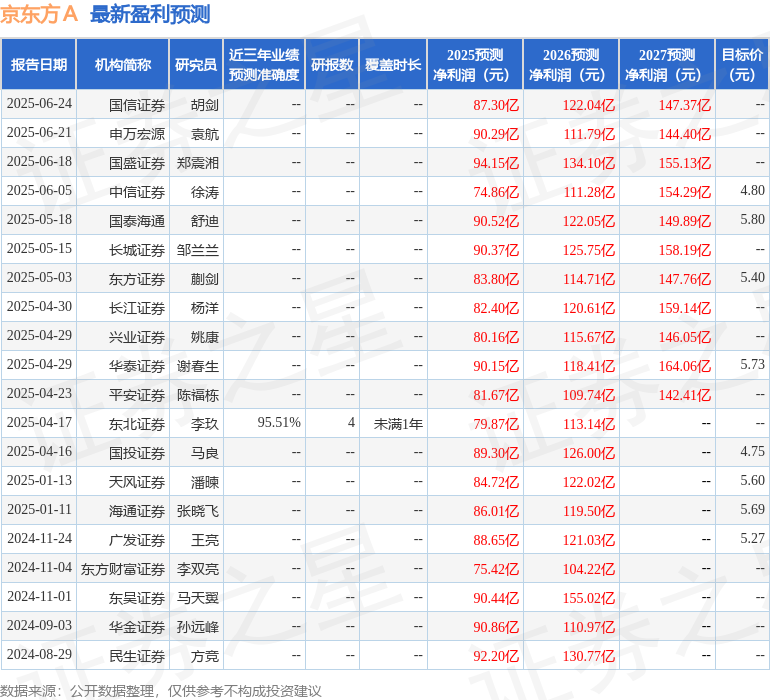Click the 未满1年 coverage duration cell
The image size is (770, 700).
[x=398, y=423]
